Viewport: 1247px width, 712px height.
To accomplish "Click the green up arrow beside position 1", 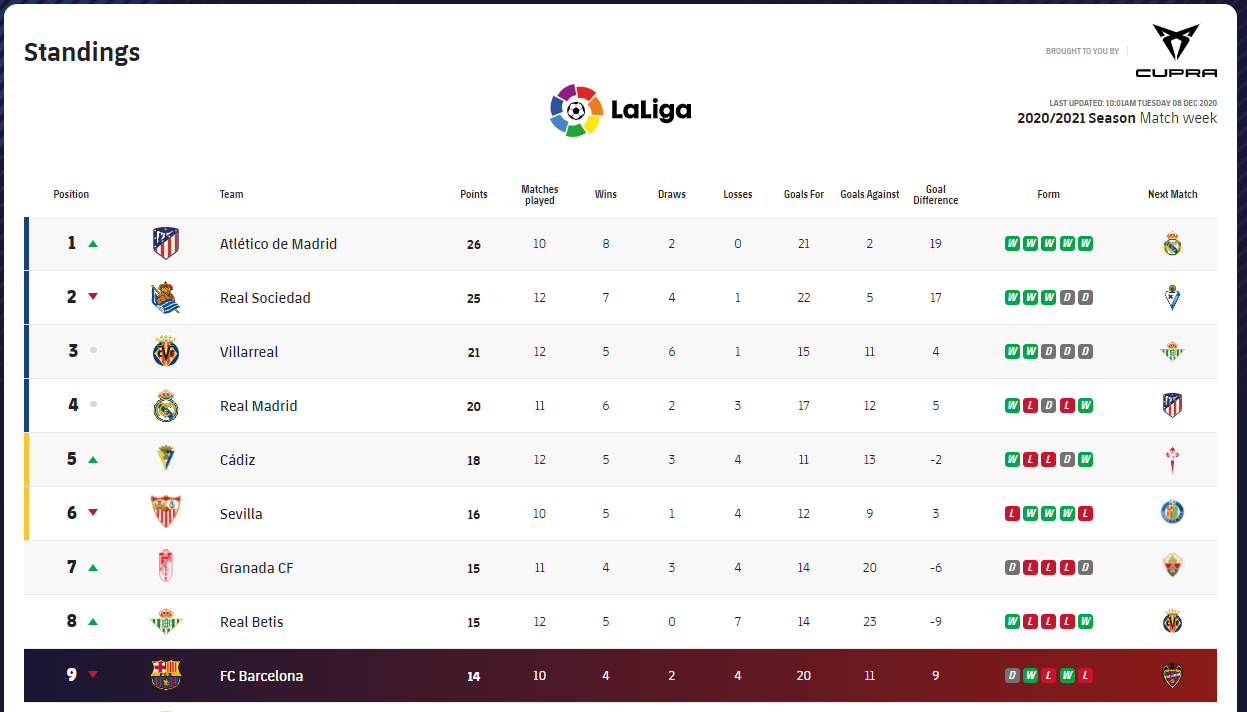I will point(93,244).
